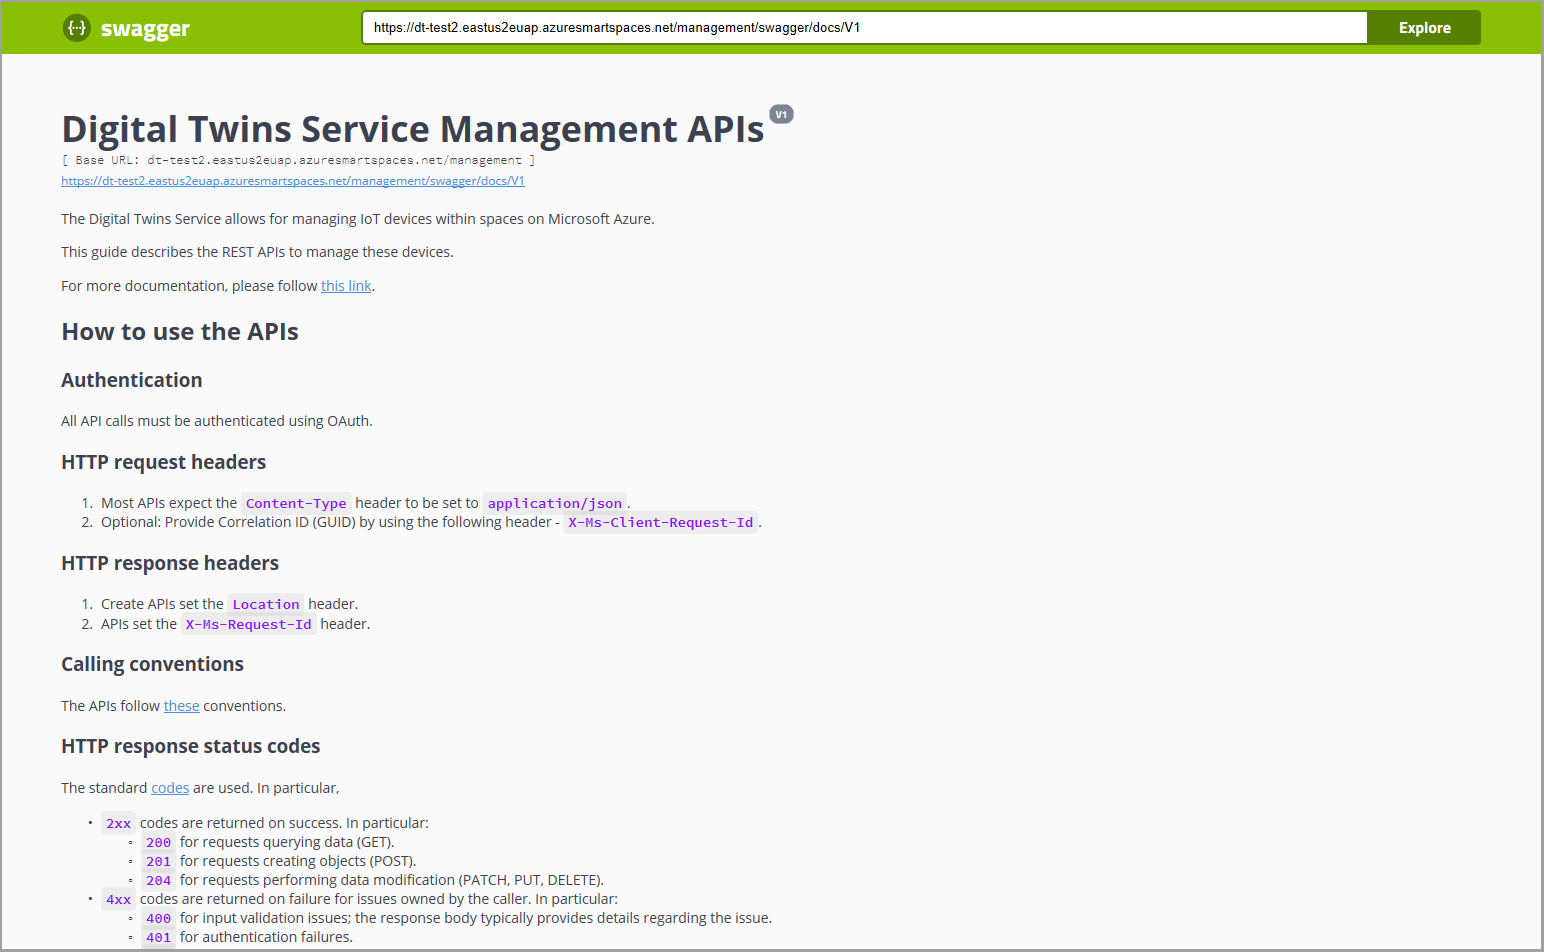
Task: Click the 'HTTP request headers' heading
Action: pos(164,462)
